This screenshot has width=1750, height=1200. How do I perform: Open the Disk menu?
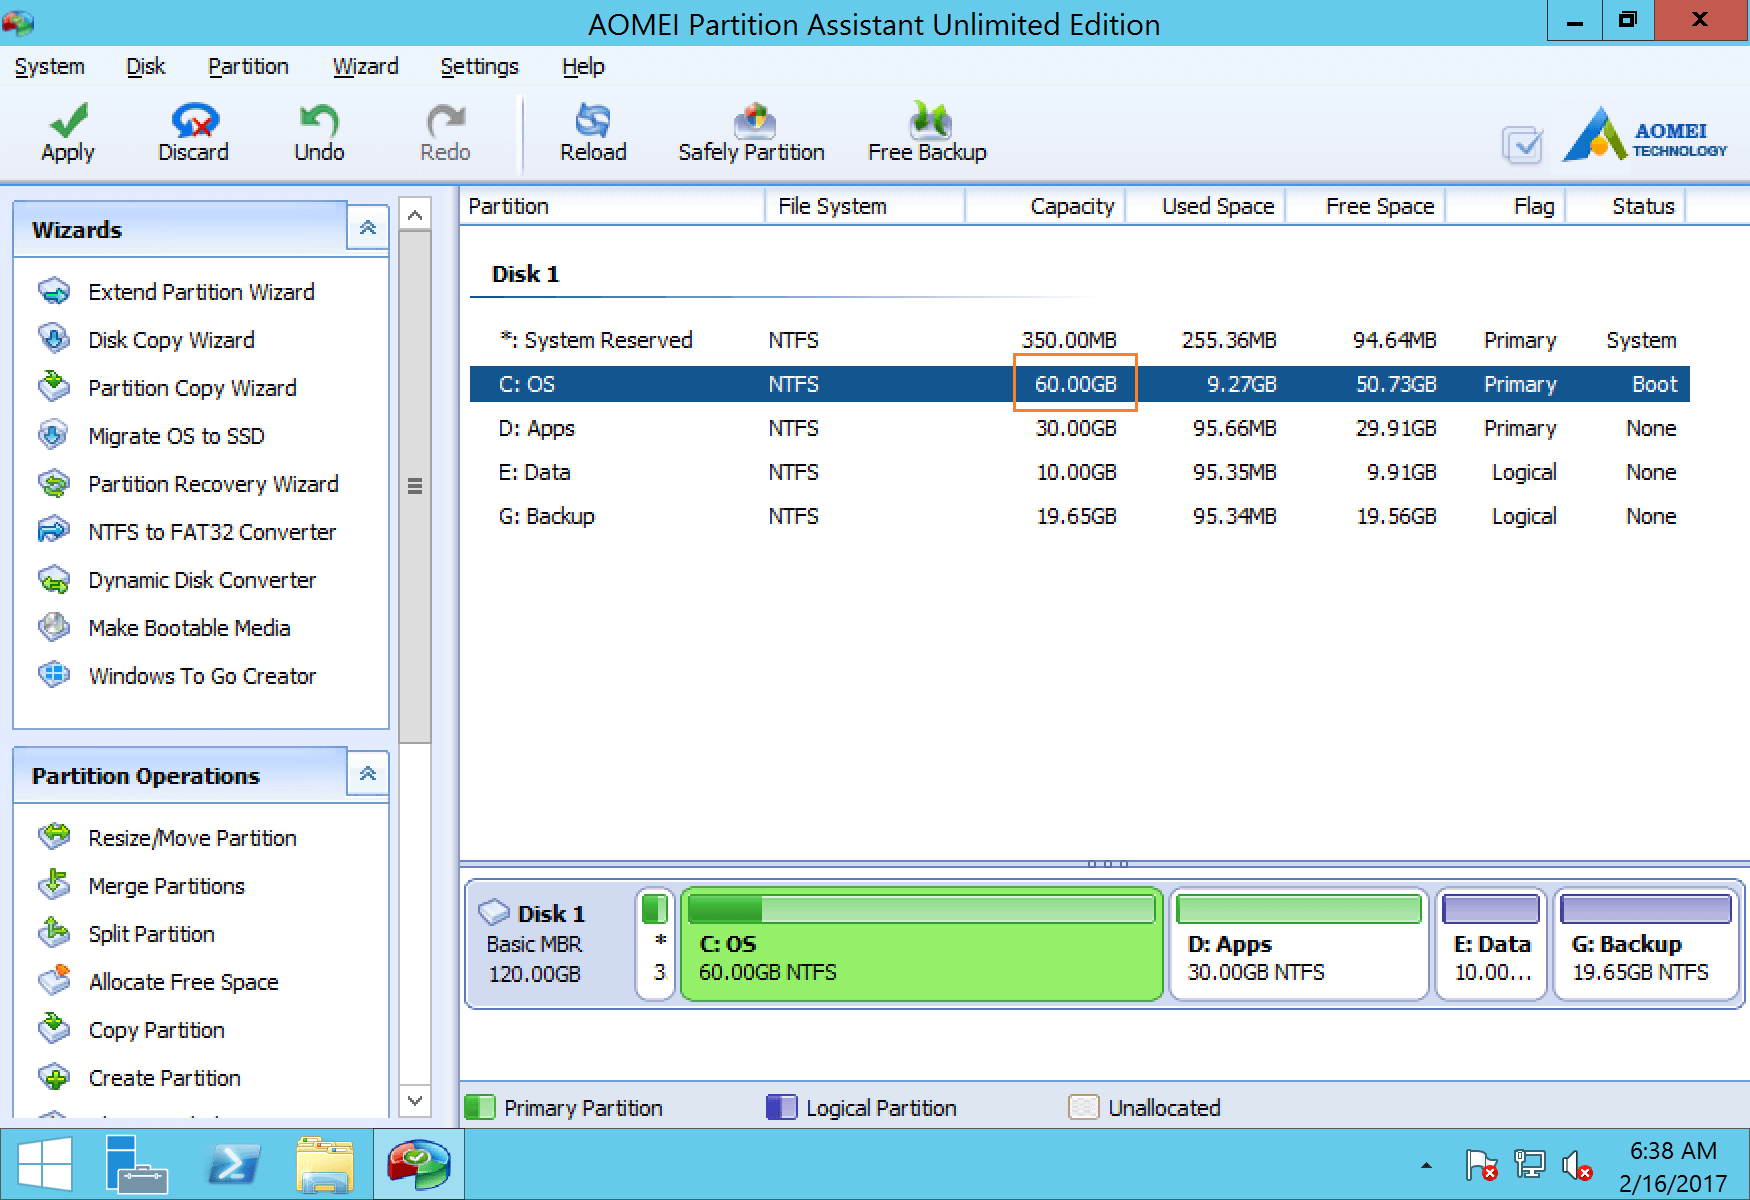[145, 66]
